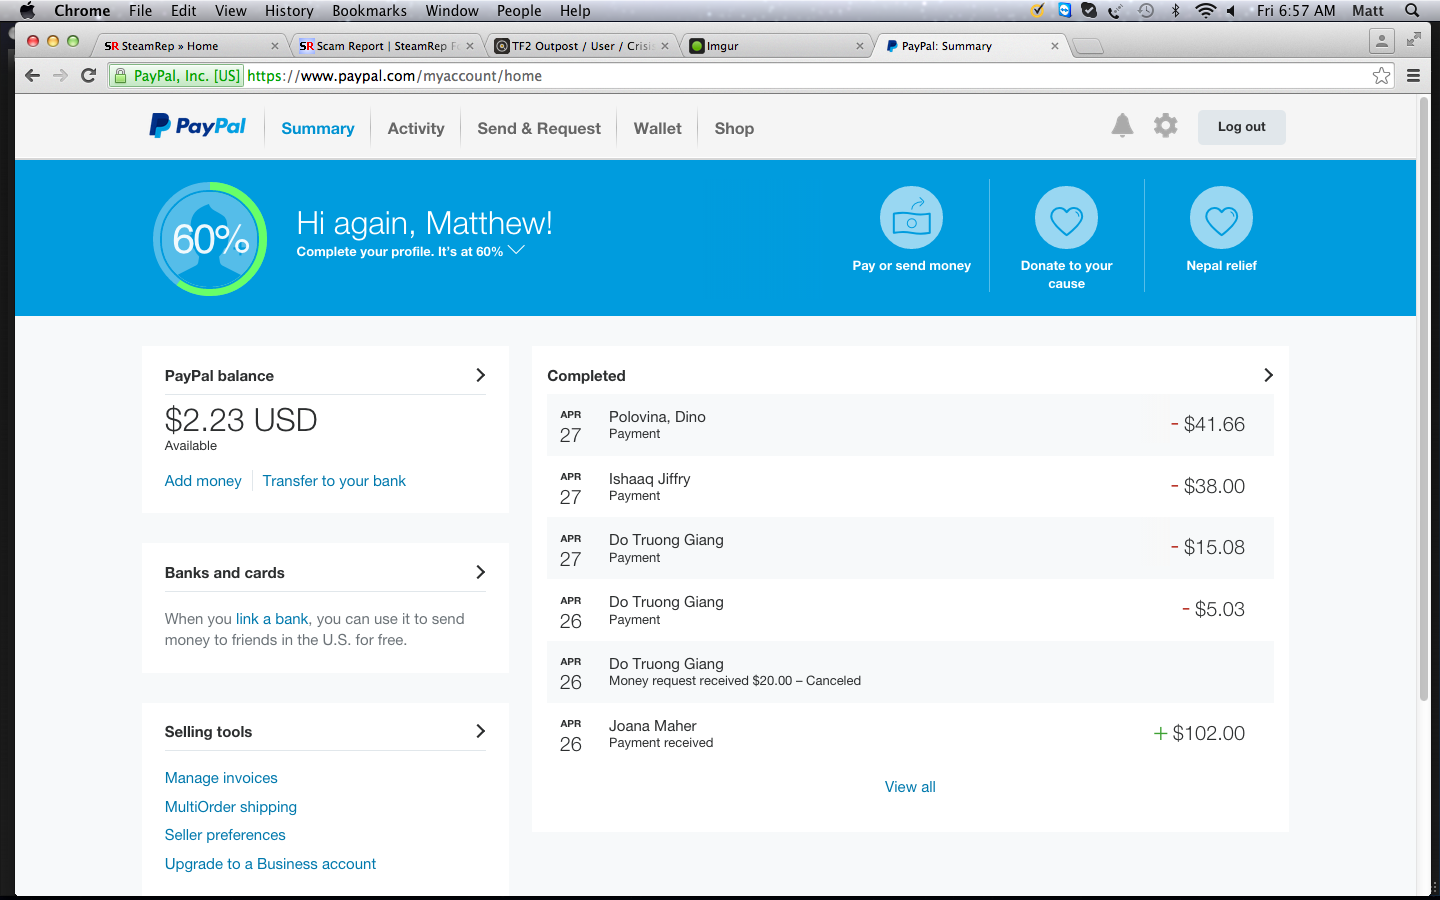Reload the page with the refresh icon
Viewport: 1440px width, 900px height.
(x=88, y=76)
